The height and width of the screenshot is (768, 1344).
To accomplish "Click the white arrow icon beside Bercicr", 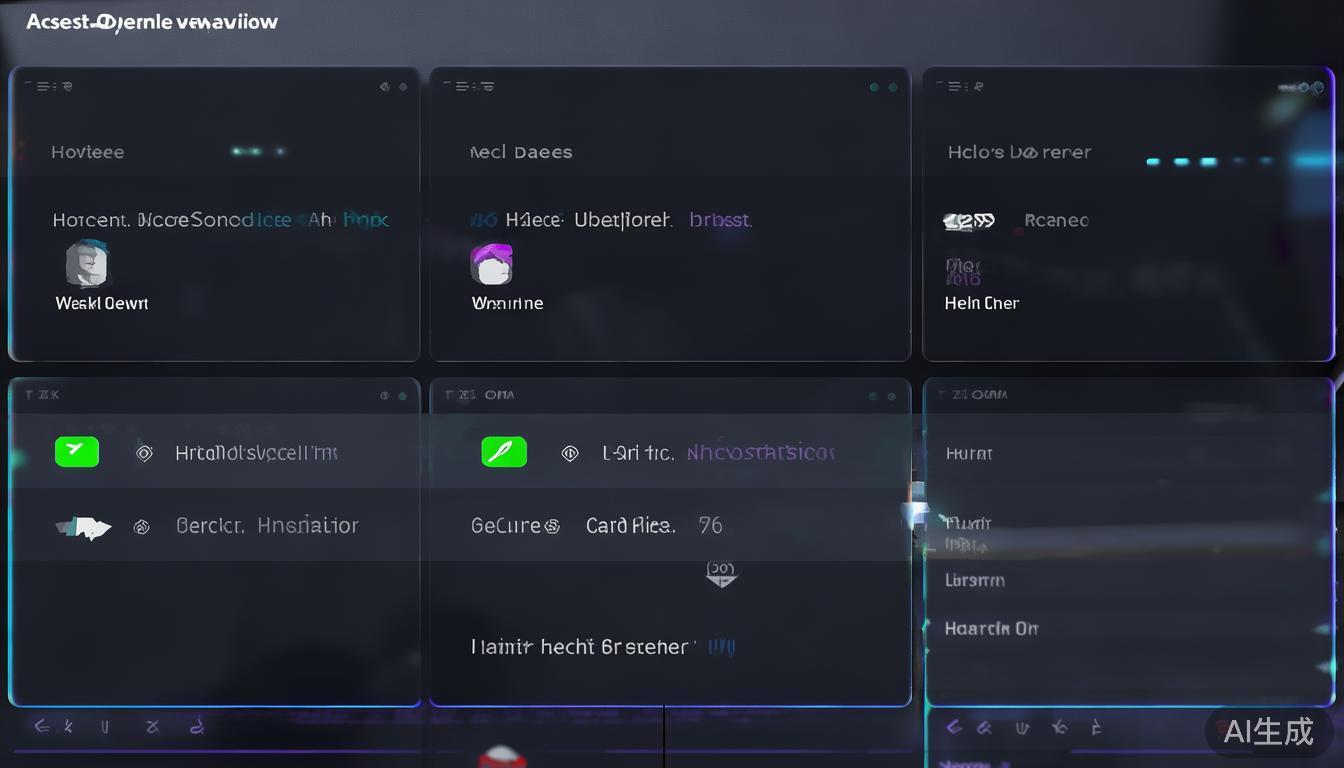I will pos(84,527).
